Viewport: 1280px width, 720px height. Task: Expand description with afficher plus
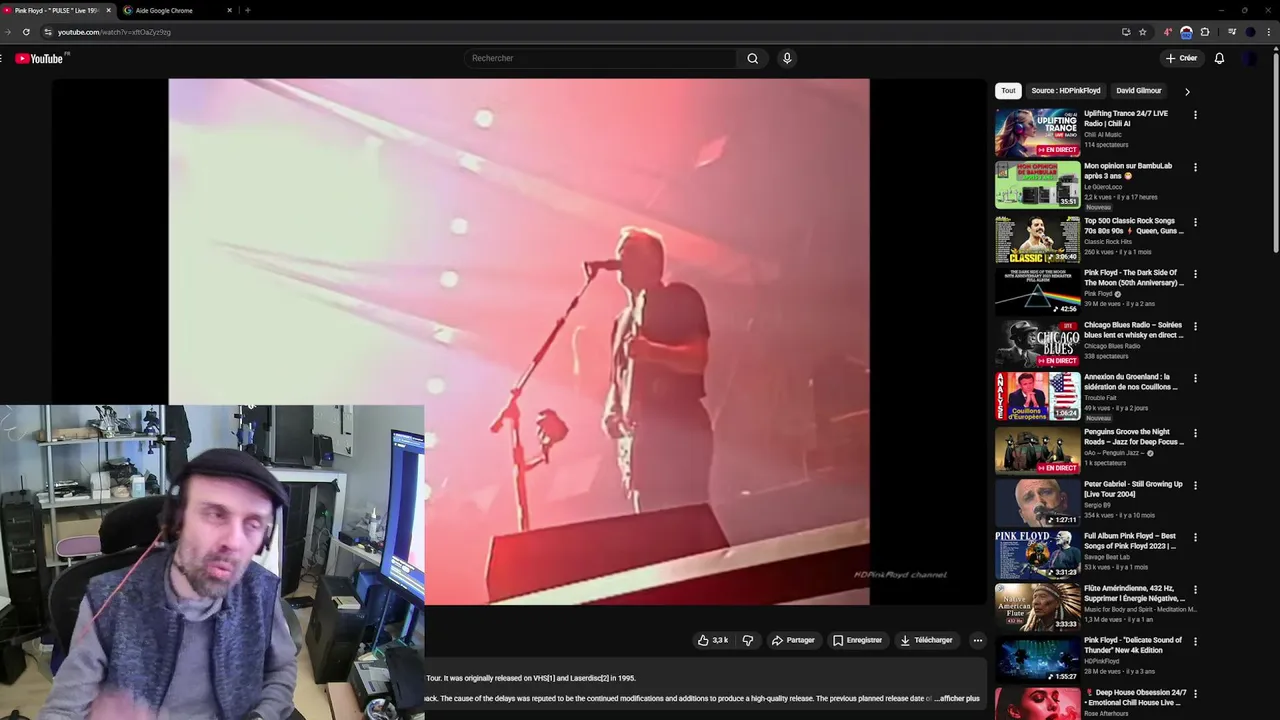(x=957, y=698)
